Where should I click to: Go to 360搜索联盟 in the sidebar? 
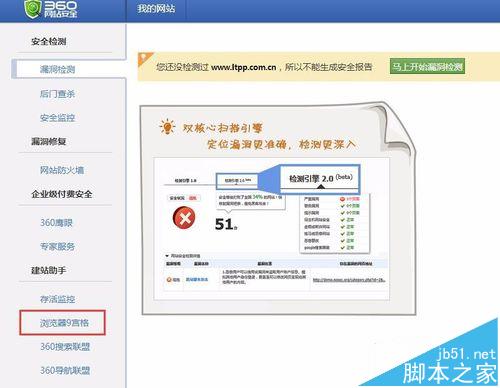[65, 347]
